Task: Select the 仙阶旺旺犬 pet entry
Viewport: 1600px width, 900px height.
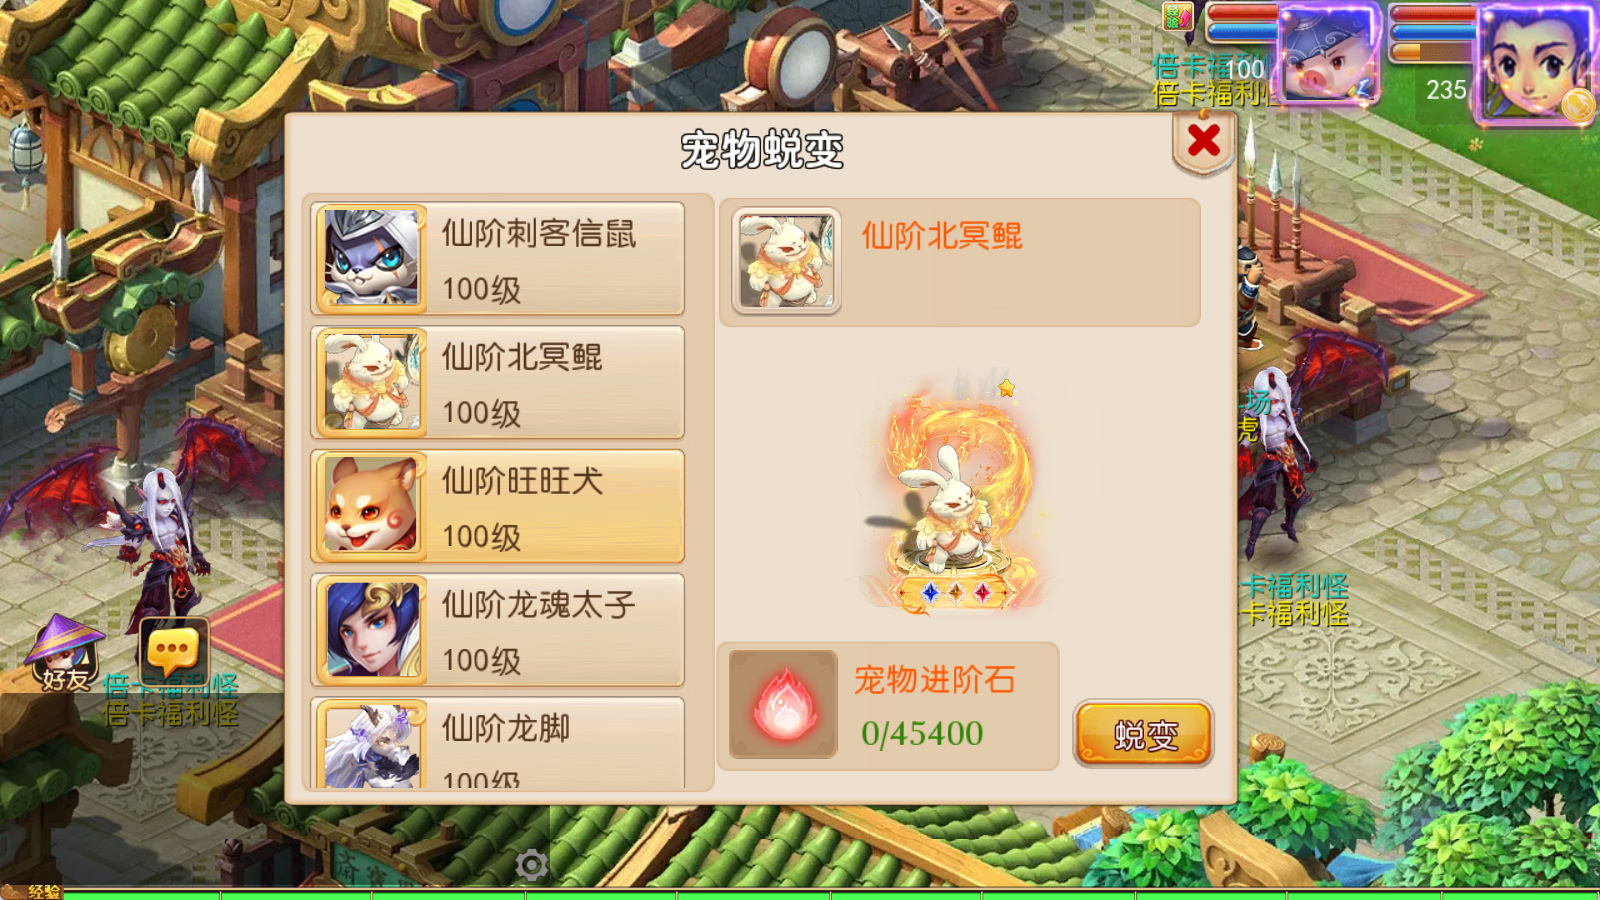Action: (497, 506)
